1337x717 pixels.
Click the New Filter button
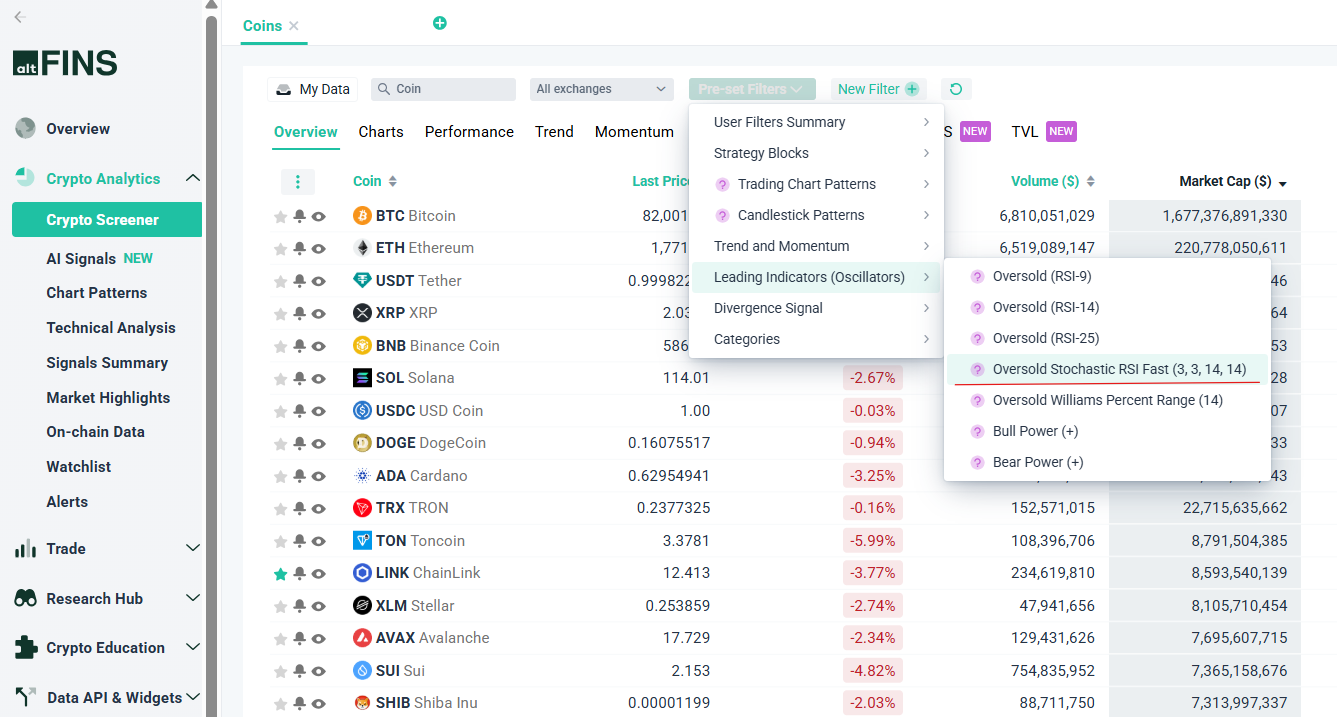[877, 89]
